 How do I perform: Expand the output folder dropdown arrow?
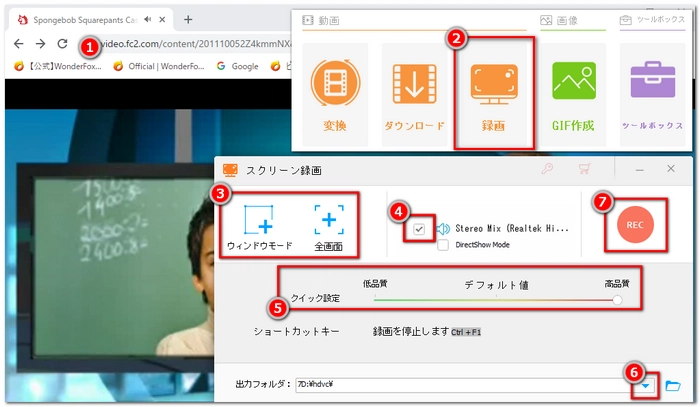(649, 385)
